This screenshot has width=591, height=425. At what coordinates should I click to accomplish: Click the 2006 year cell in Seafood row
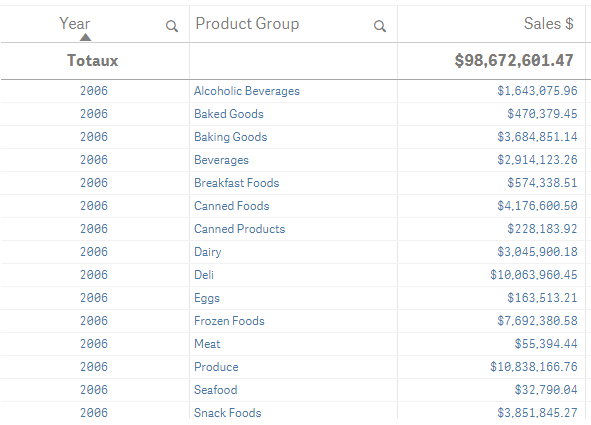94,390
